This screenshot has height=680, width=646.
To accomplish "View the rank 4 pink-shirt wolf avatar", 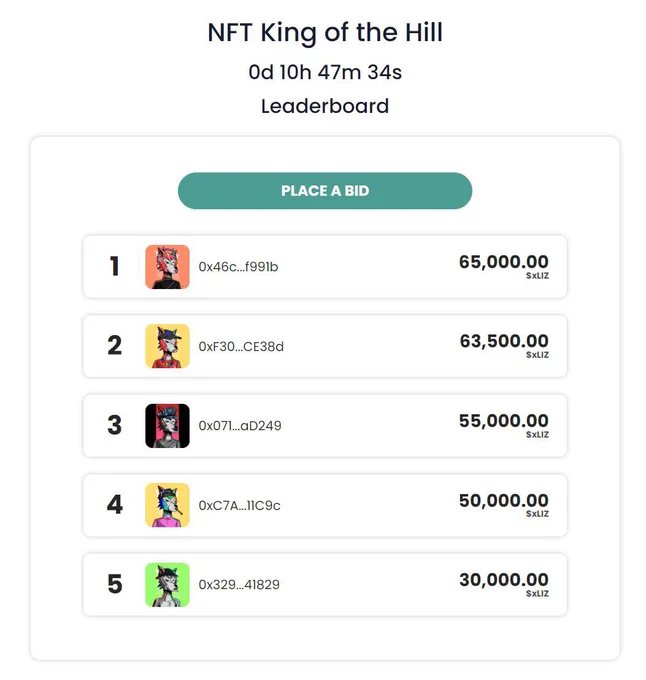I will 167,505.
